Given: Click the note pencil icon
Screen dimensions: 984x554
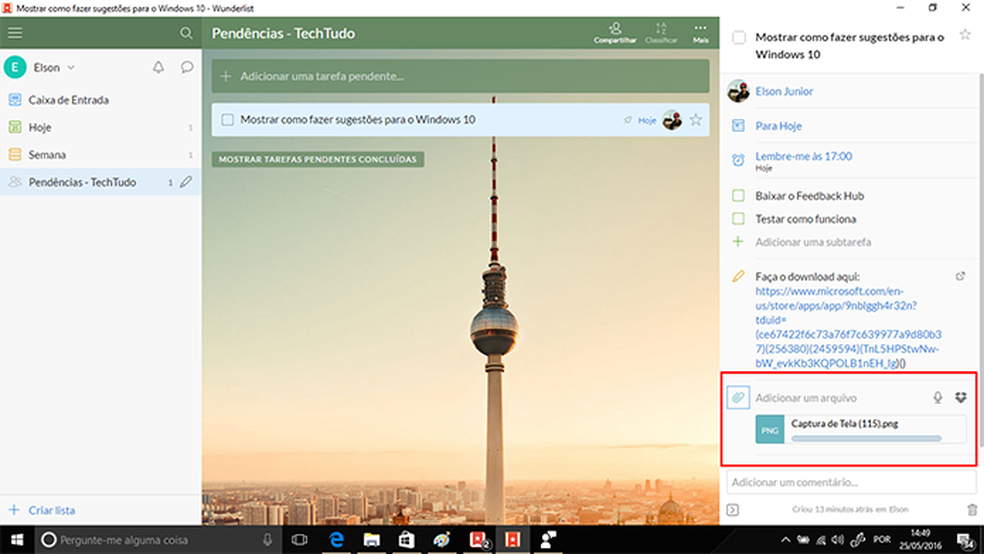Looking at the screenshot, I should tap(738, 276).
